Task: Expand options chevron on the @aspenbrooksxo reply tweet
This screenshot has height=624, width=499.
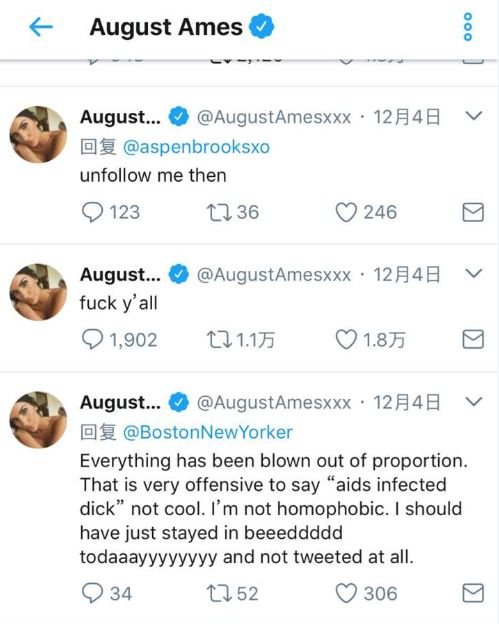Action: 474,116
